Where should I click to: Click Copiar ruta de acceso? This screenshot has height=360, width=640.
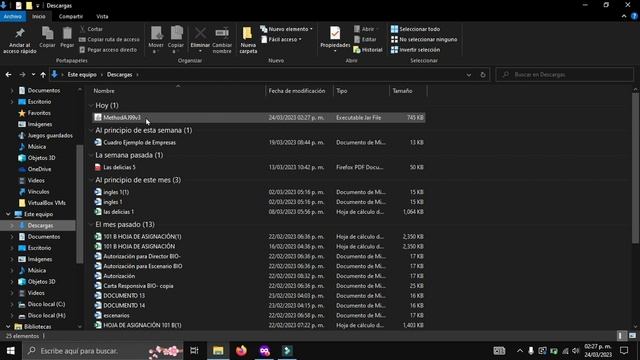[109, 40]
